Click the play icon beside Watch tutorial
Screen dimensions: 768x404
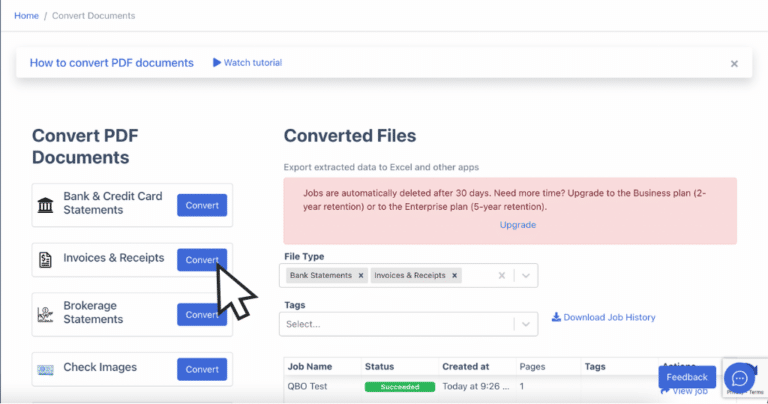[217, 63]
